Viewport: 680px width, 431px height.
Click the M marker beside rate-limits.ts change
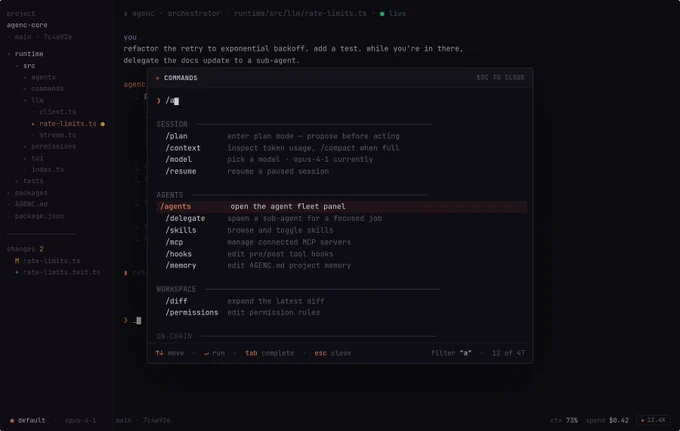pos(17,261)
